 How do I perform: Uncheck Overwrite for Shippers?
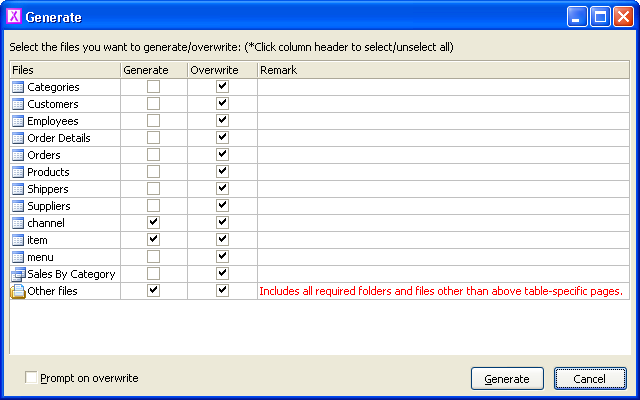click(222, 189)
